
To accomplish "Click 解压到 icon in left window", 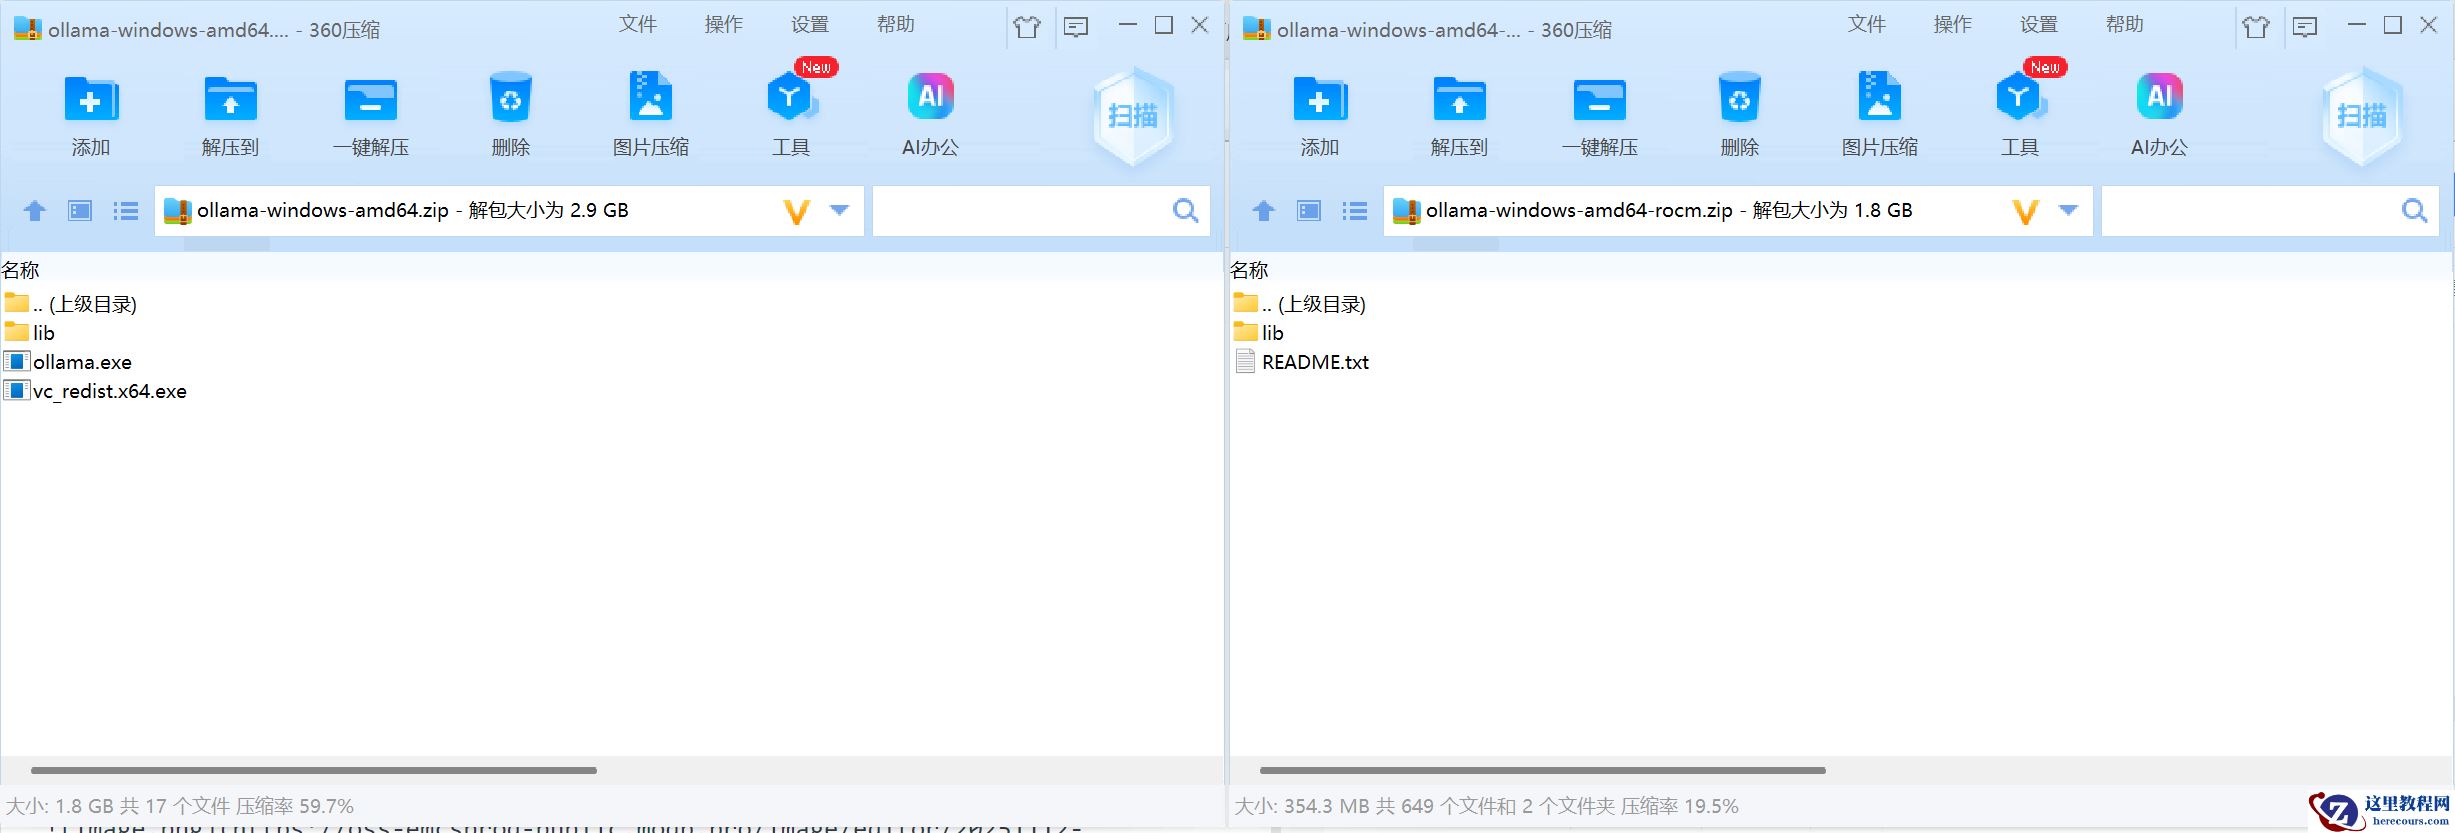I will (x=230, y=100).
